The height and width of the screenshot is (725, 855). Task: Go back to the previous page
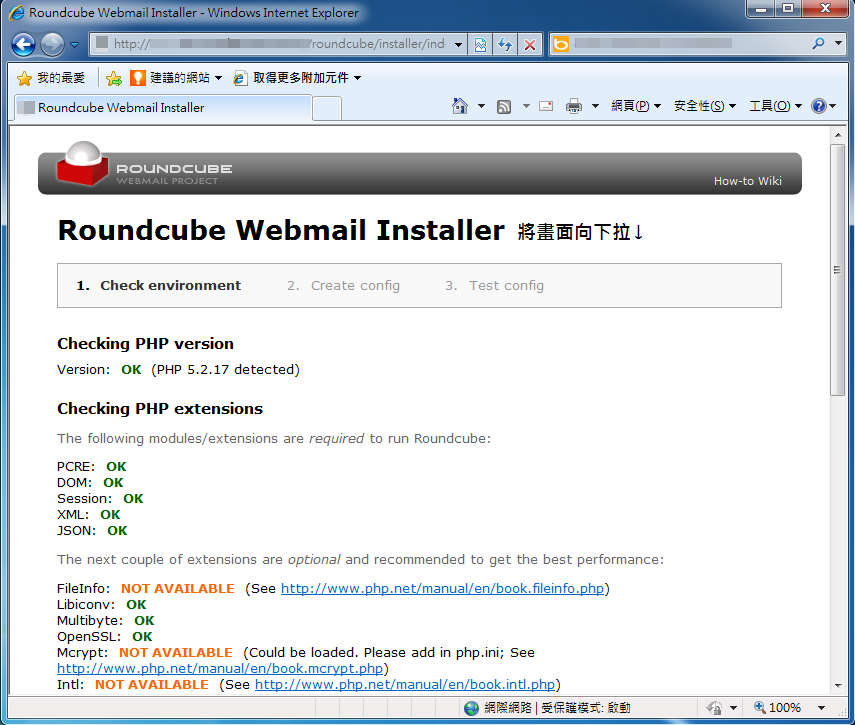[23, 45]
